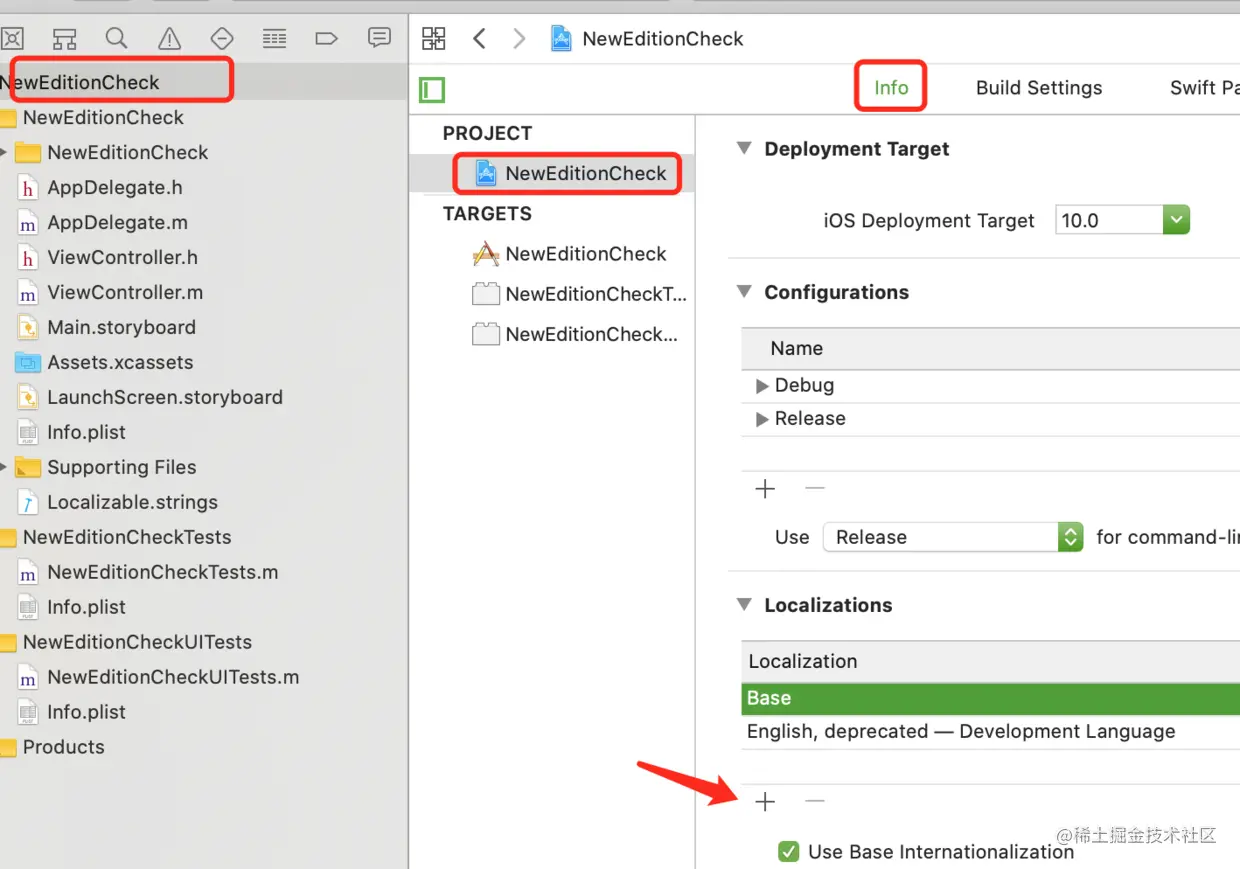Open the breakpoint navigator icon

point(326,39)
